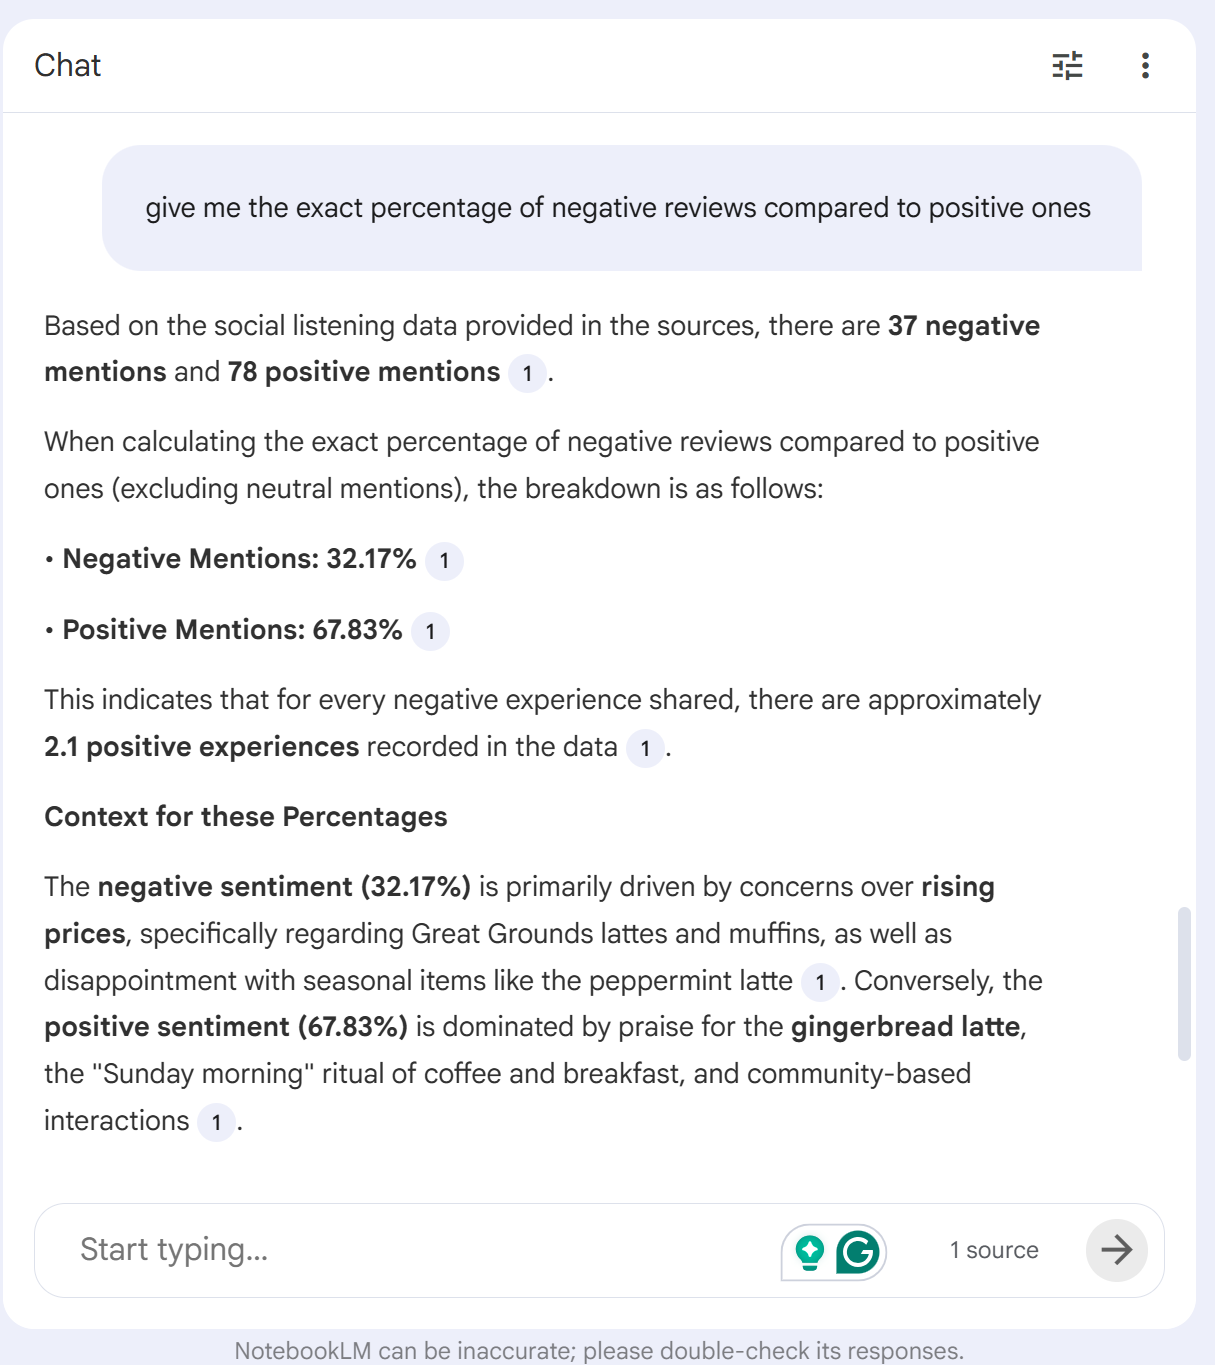Click the 1 source selector label

pyautogui.click(x=994, y=1250)
